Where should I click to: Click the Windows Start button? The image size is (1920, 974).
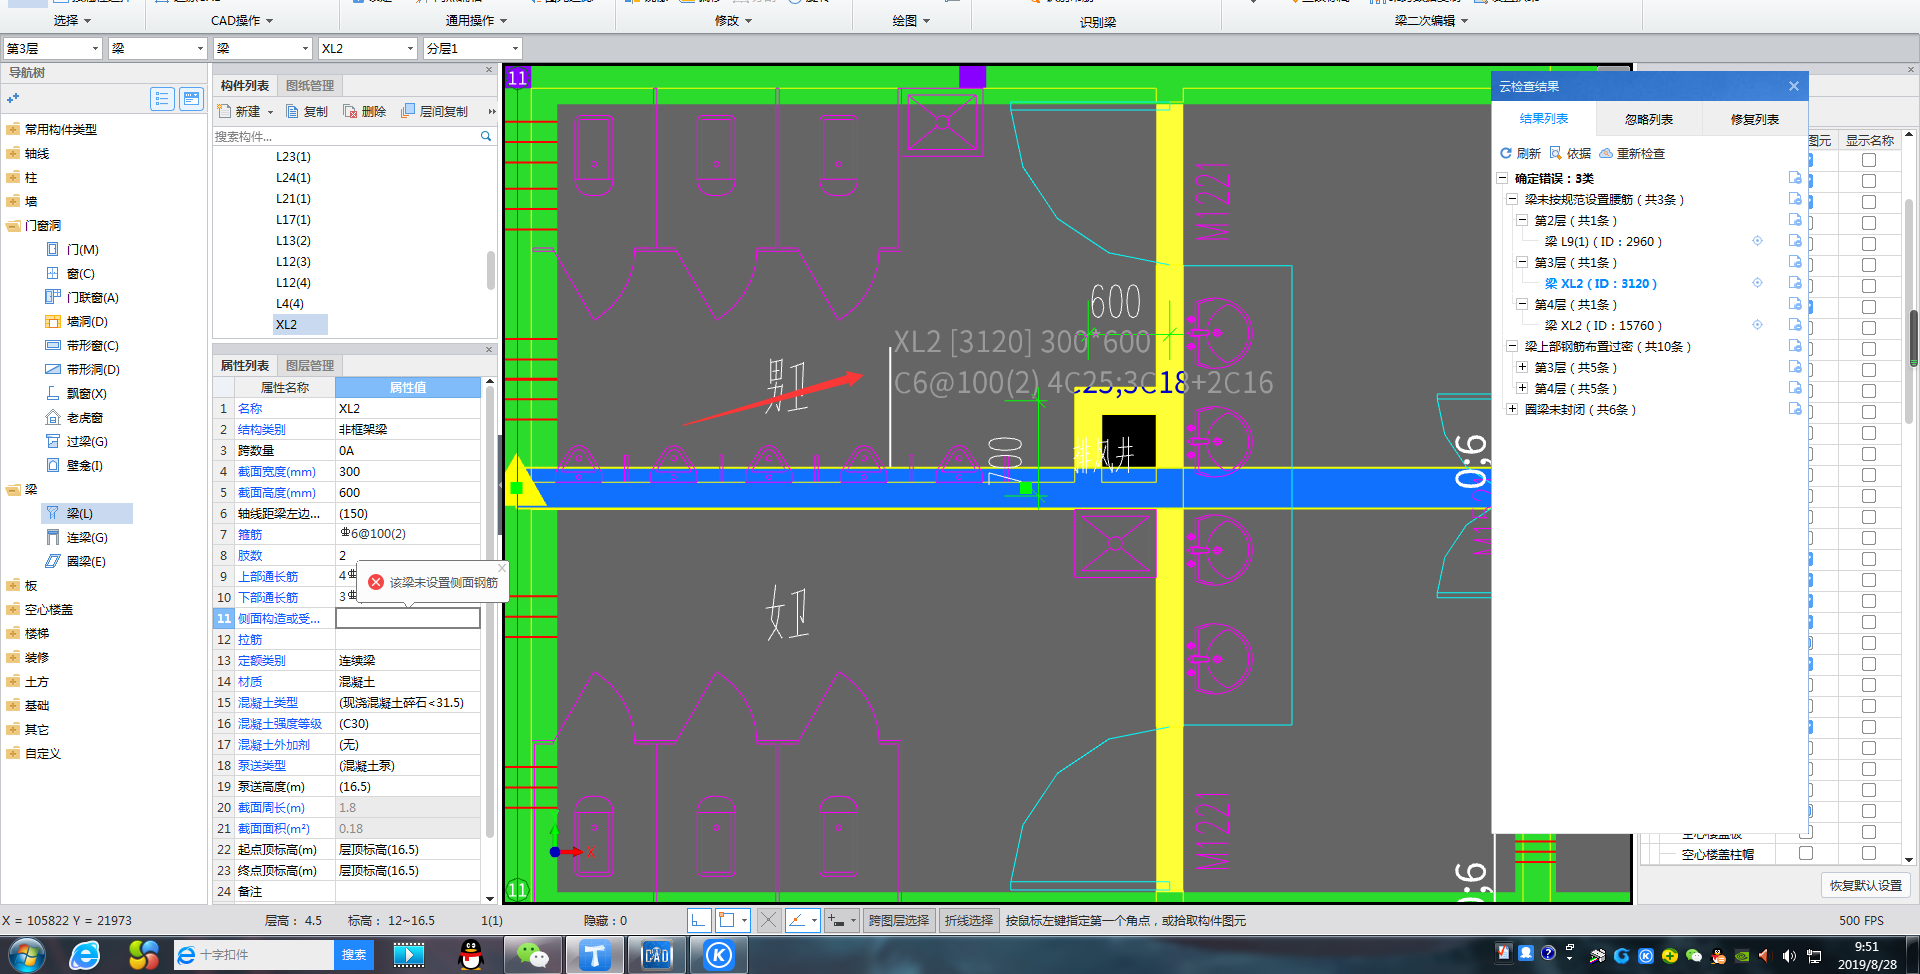click(x=26, y=955)
